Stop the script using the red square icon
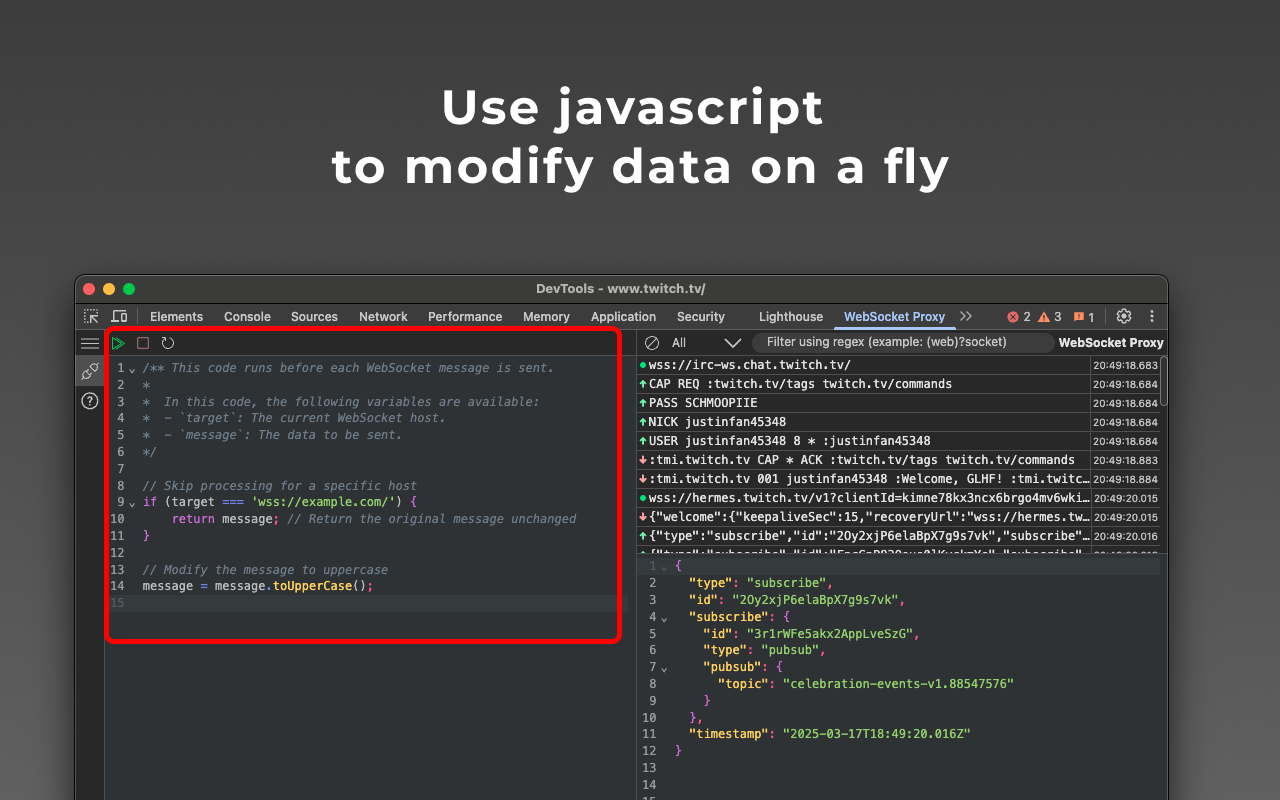The image size is (1280, 800). coord(143,343)
